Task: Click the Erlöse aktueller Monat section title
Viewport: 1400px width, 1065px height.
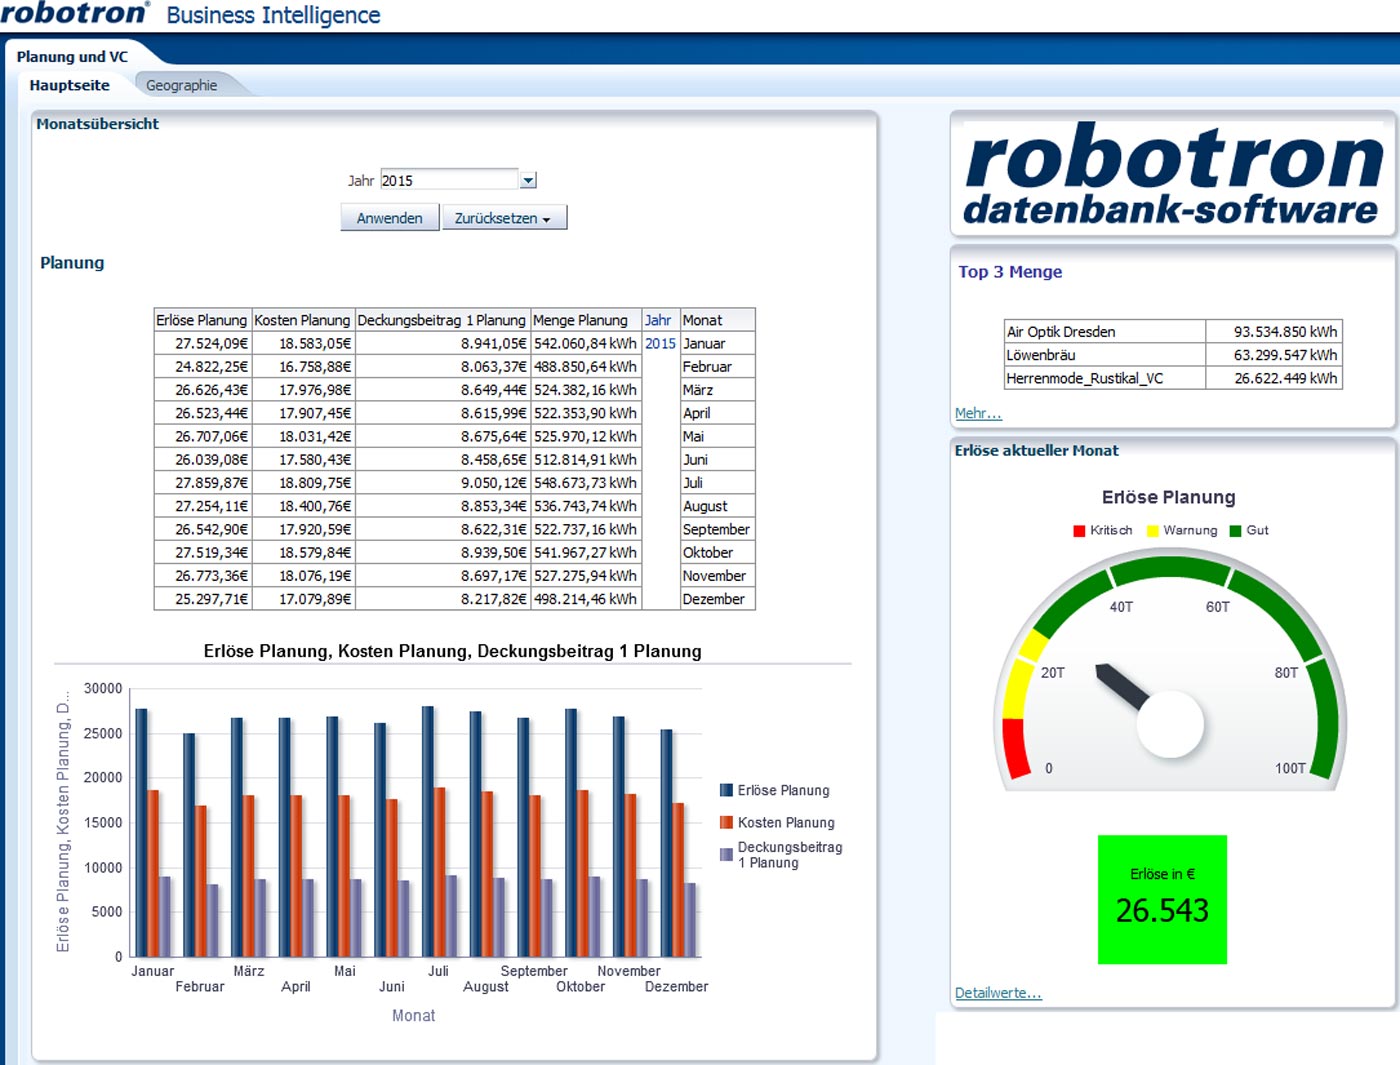Action: [1036, 451]
